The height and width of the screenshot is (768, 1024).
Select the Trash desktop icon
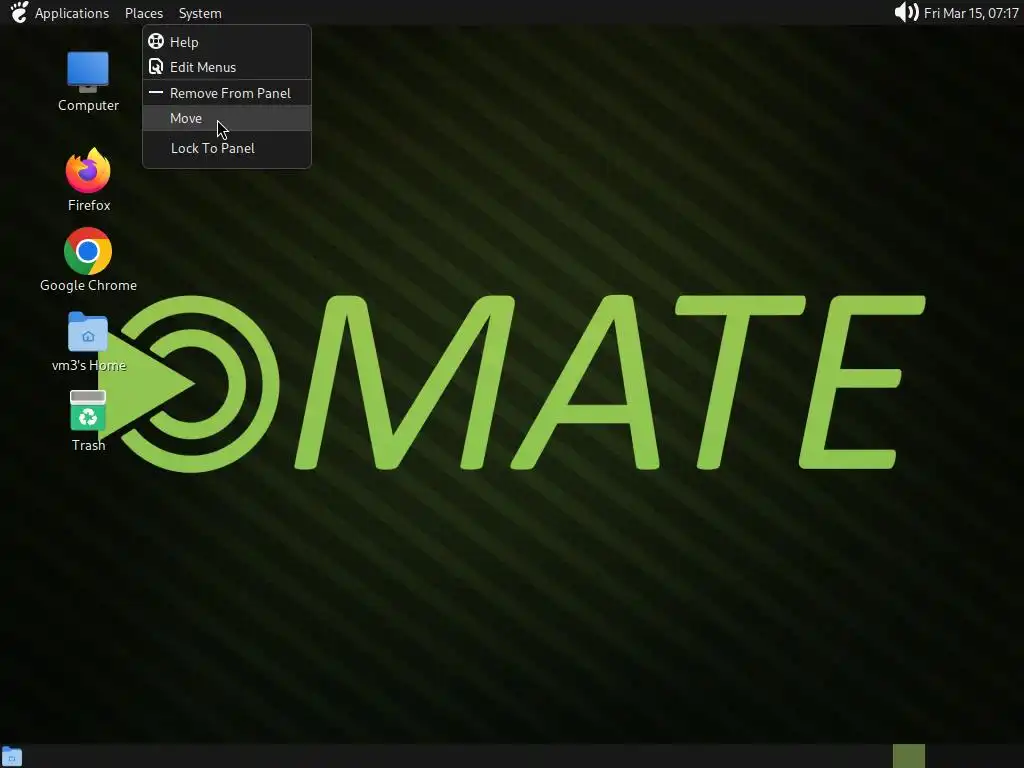click(88, 411)
